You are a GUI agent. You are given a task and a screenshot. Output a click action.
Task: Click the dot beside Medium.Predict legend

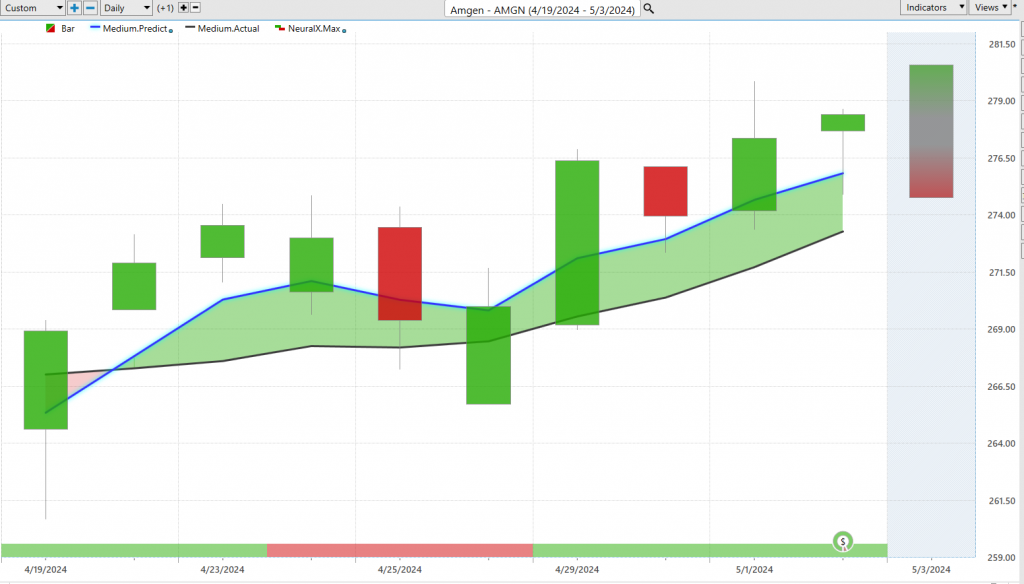(x=171, y=31)
